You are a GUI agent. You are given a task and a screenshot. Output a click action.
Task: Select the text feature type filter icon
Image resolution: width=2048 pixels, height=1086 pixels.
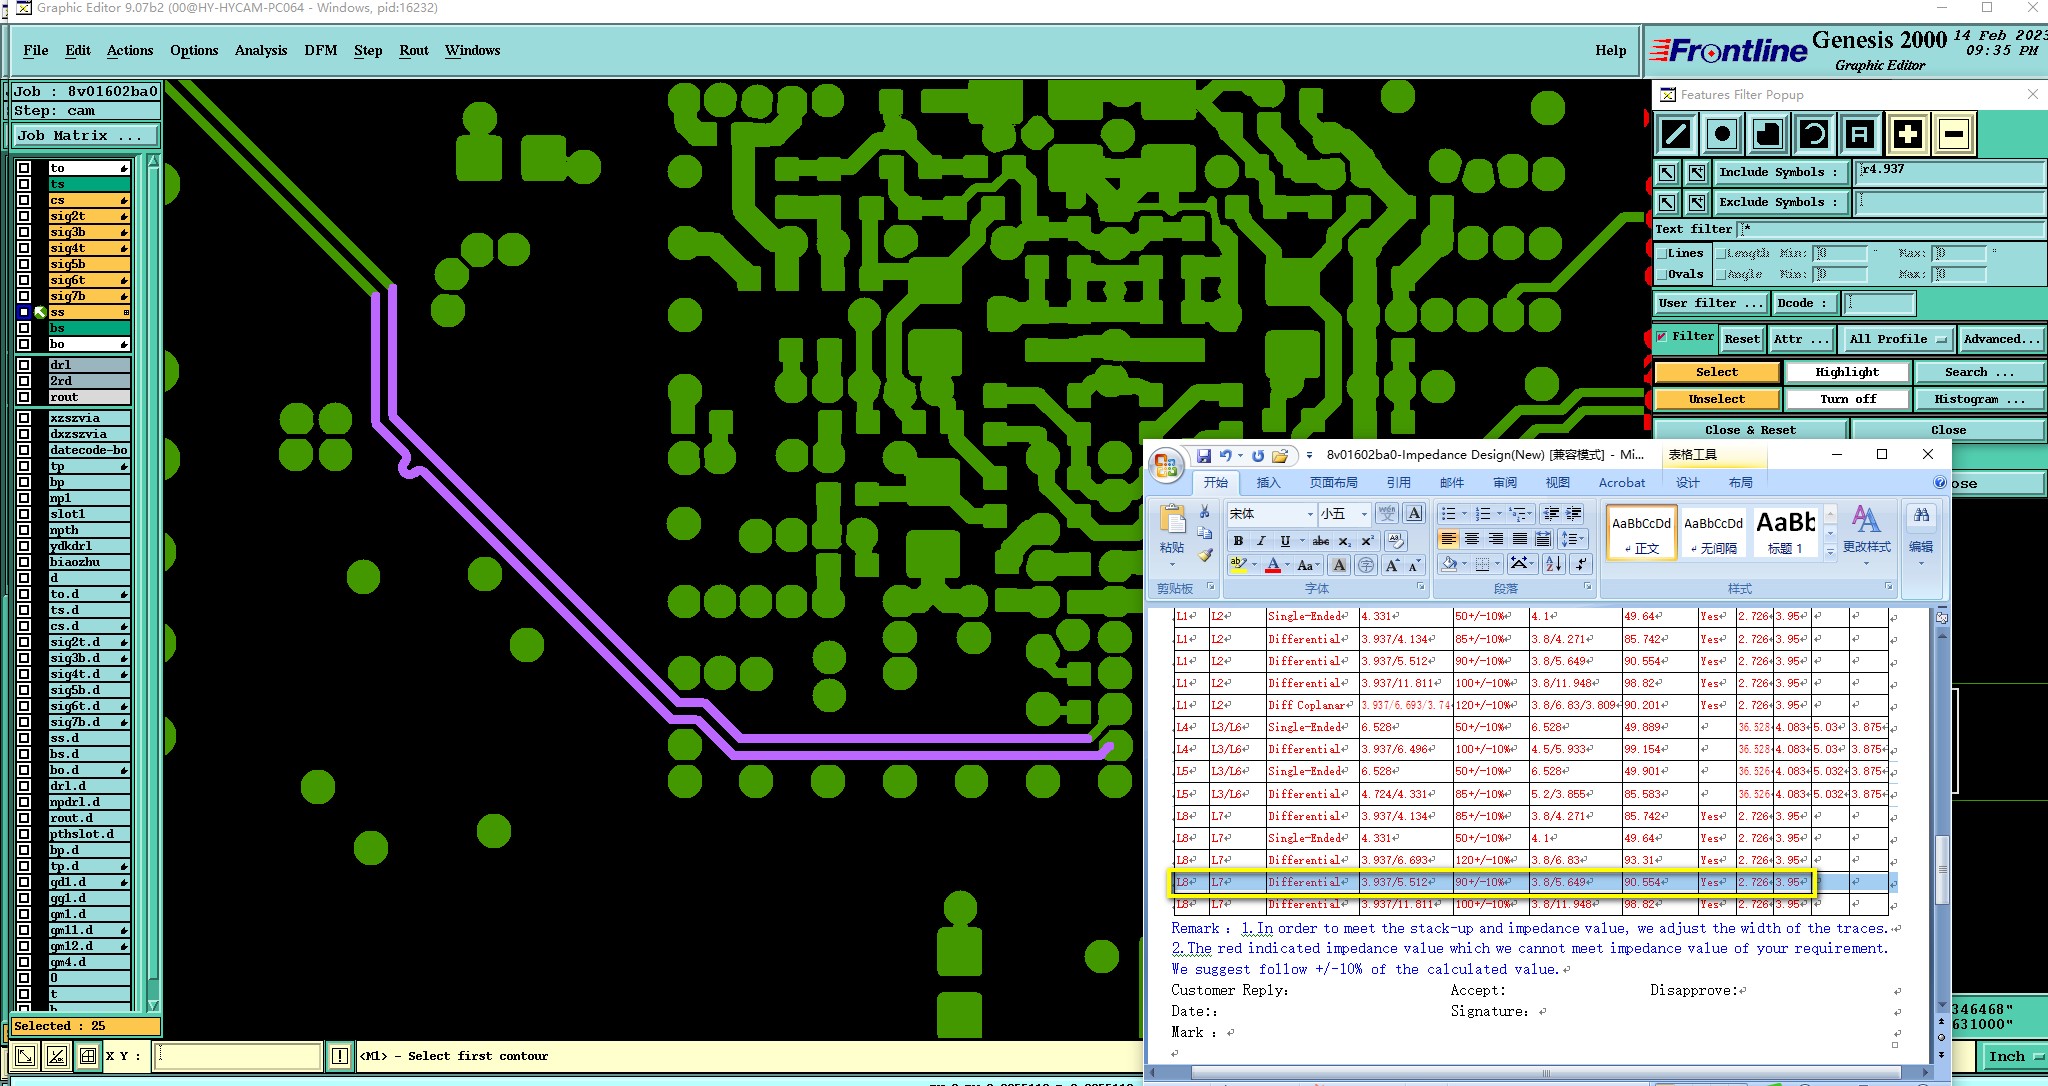1860,133
